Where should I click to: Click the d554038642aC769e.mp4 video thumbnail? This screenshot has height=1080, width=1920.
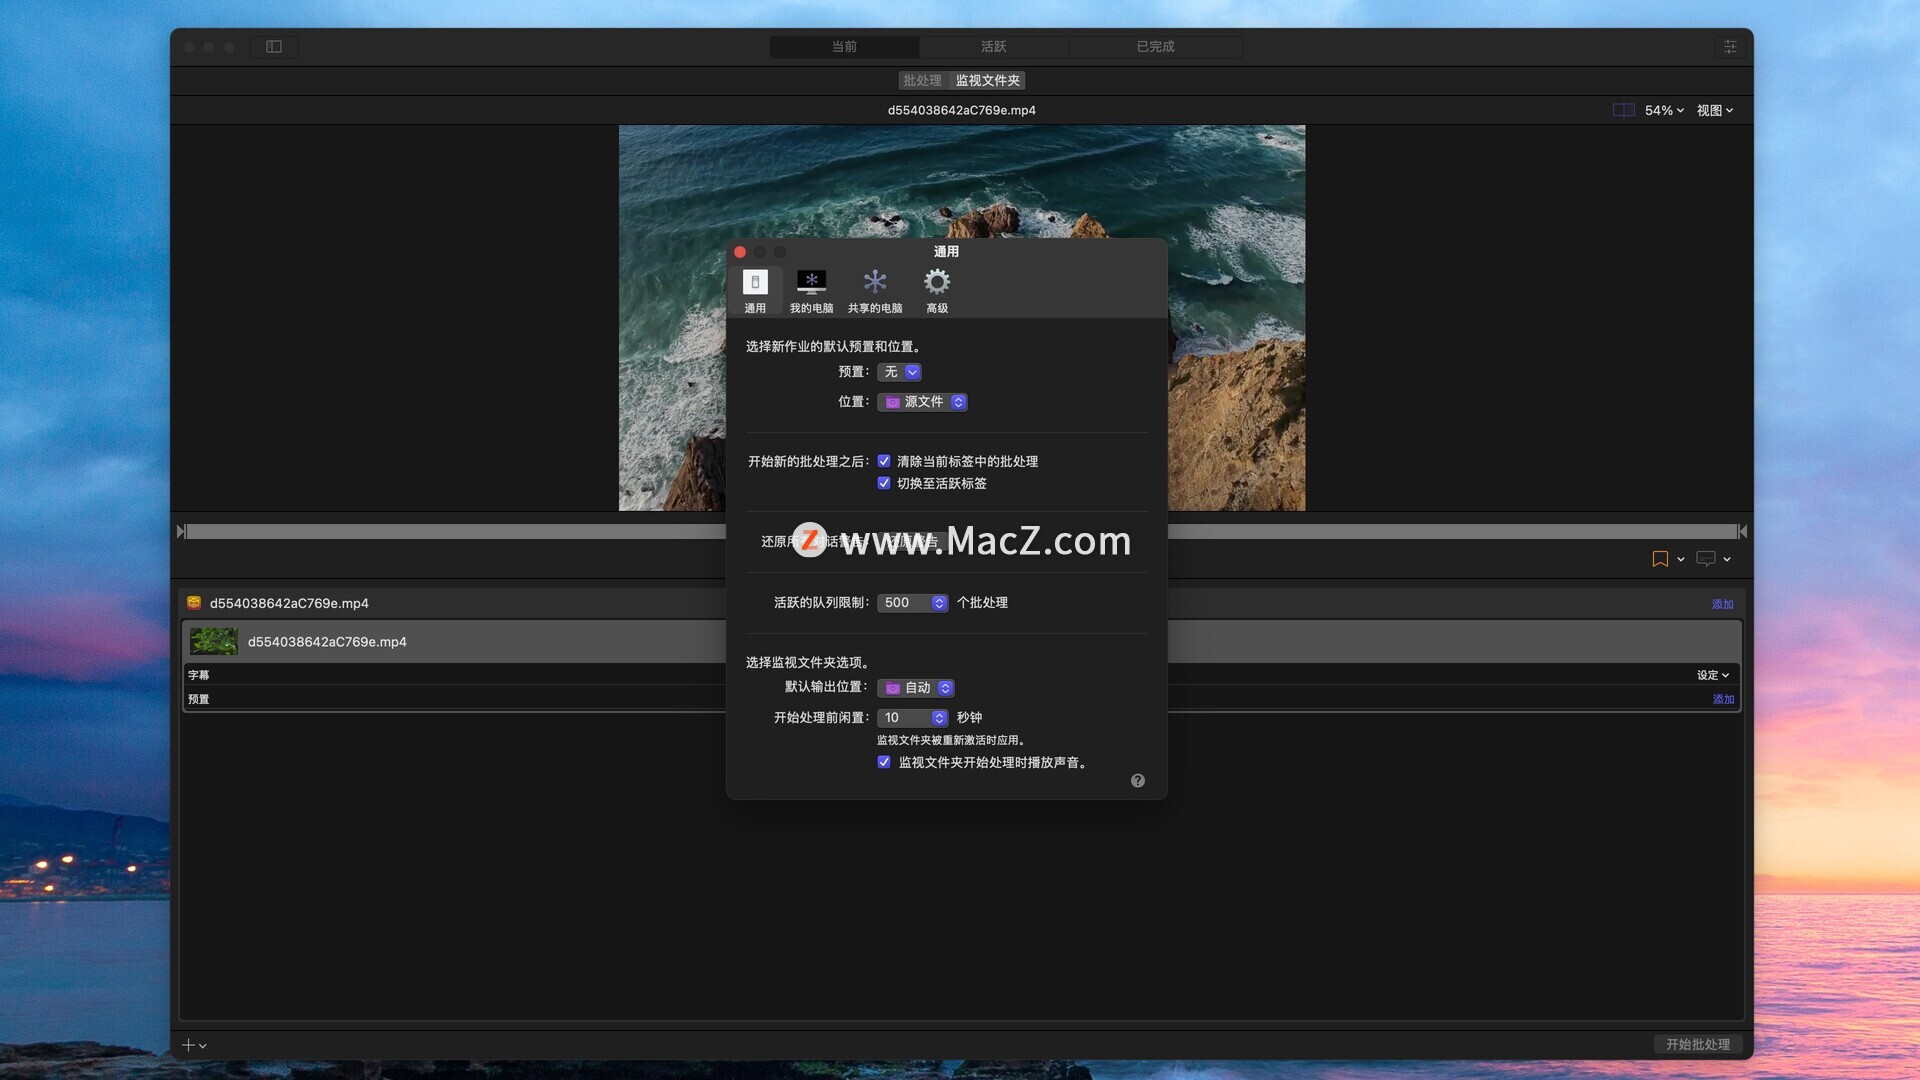tap(214, 641)
